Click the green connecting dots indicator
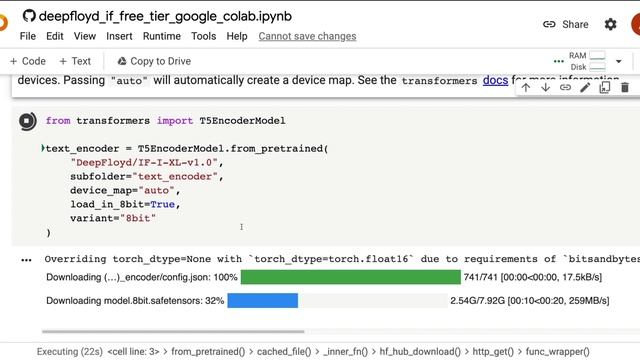This screenshot has height=360, width=640. [x=558, y=61]
